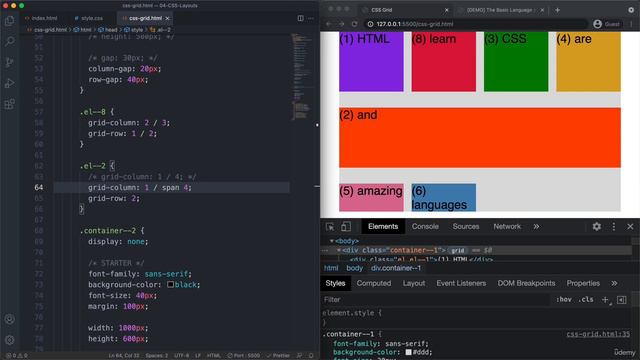Click the css-grid.html breadcrumb item
Viewport: 640px width, 360px height.
[x=50, y=30]
